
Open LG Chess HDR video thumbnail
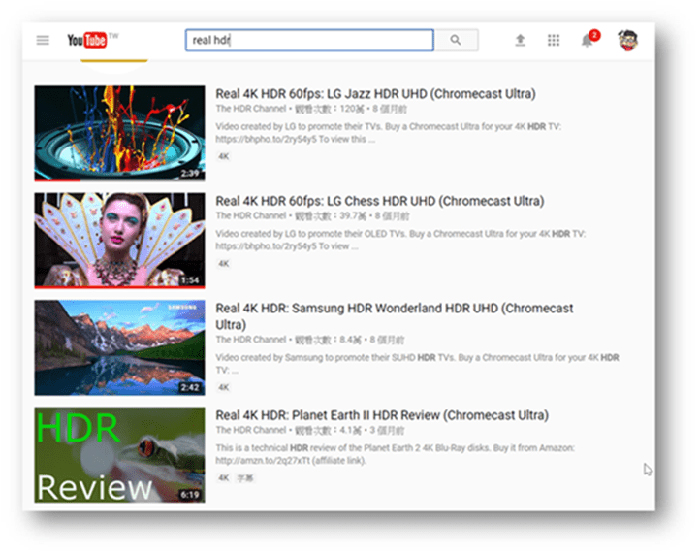[120, 240]
